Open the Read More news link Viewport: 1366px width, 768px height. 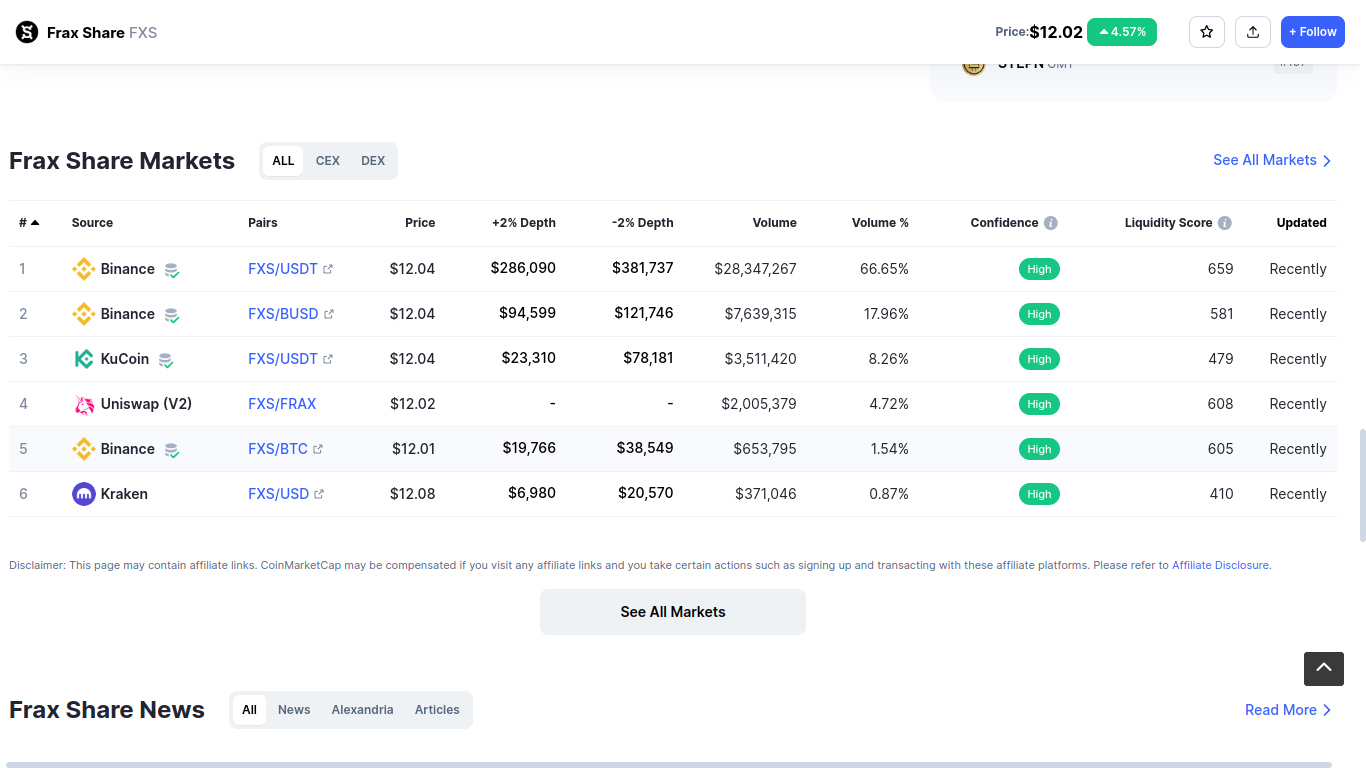(1288, 710)
